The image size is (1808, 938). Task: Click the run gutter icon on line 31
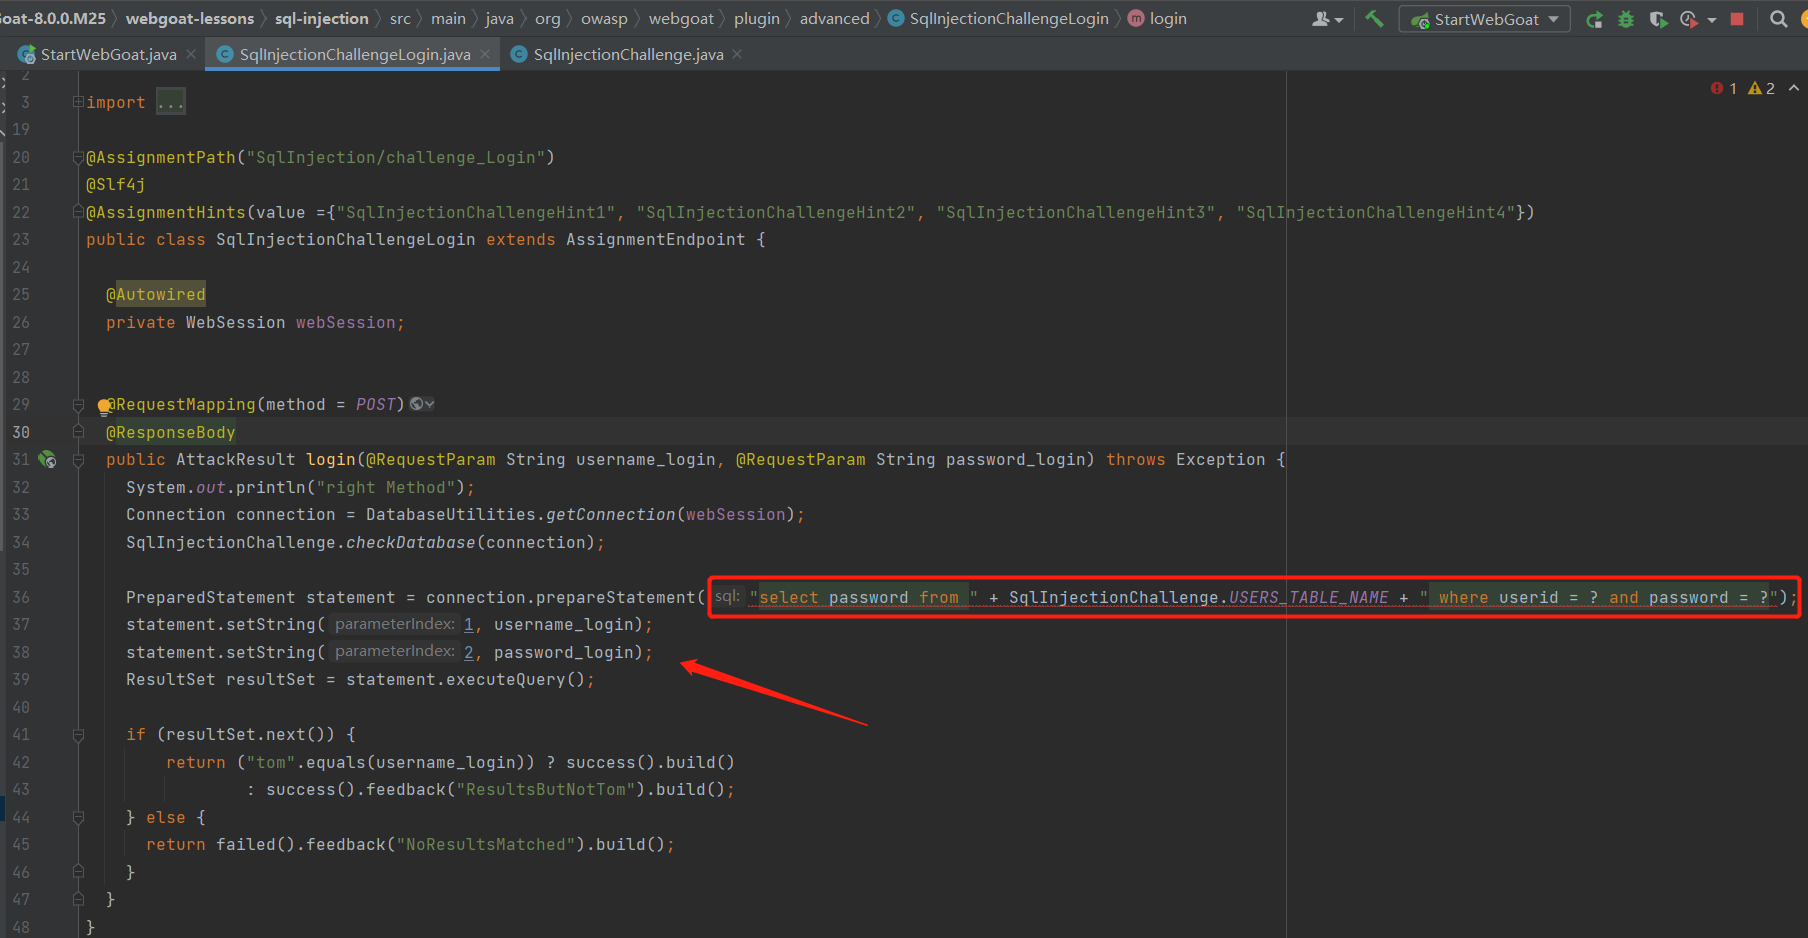46,459
